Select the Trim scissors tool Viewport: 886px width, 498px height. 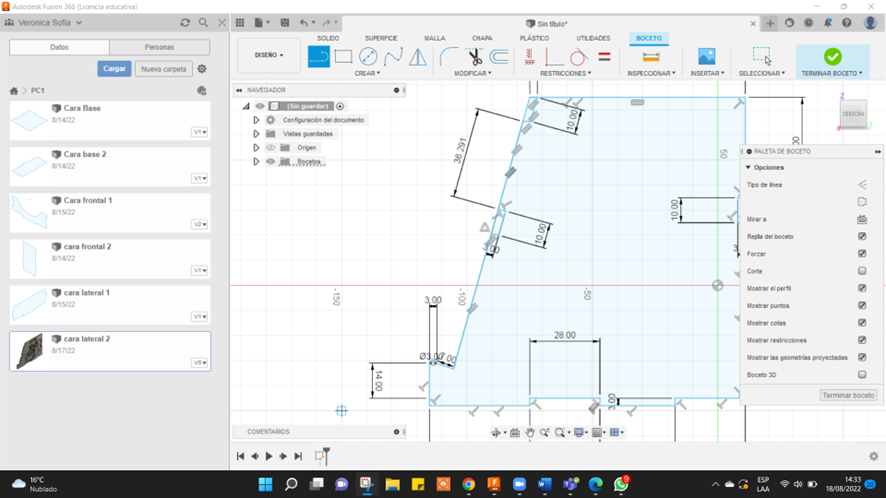click(474, 57)
